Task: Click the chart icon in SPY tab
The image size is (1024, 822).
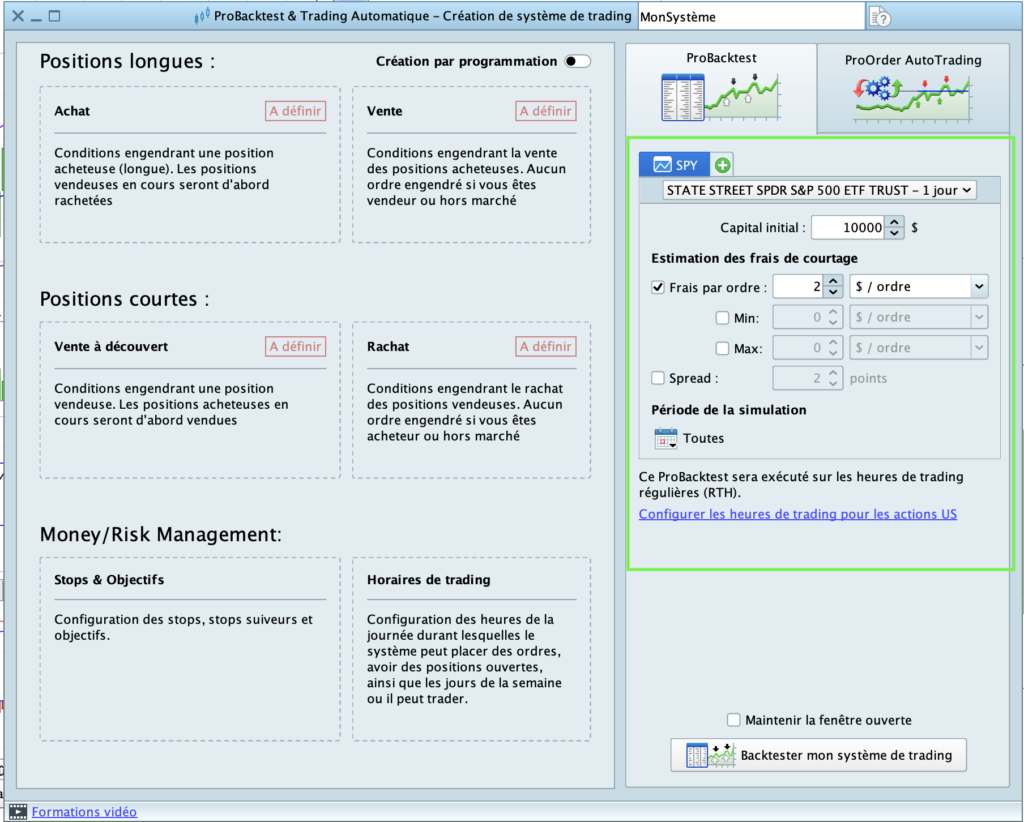Action: [x=662, y=165]
